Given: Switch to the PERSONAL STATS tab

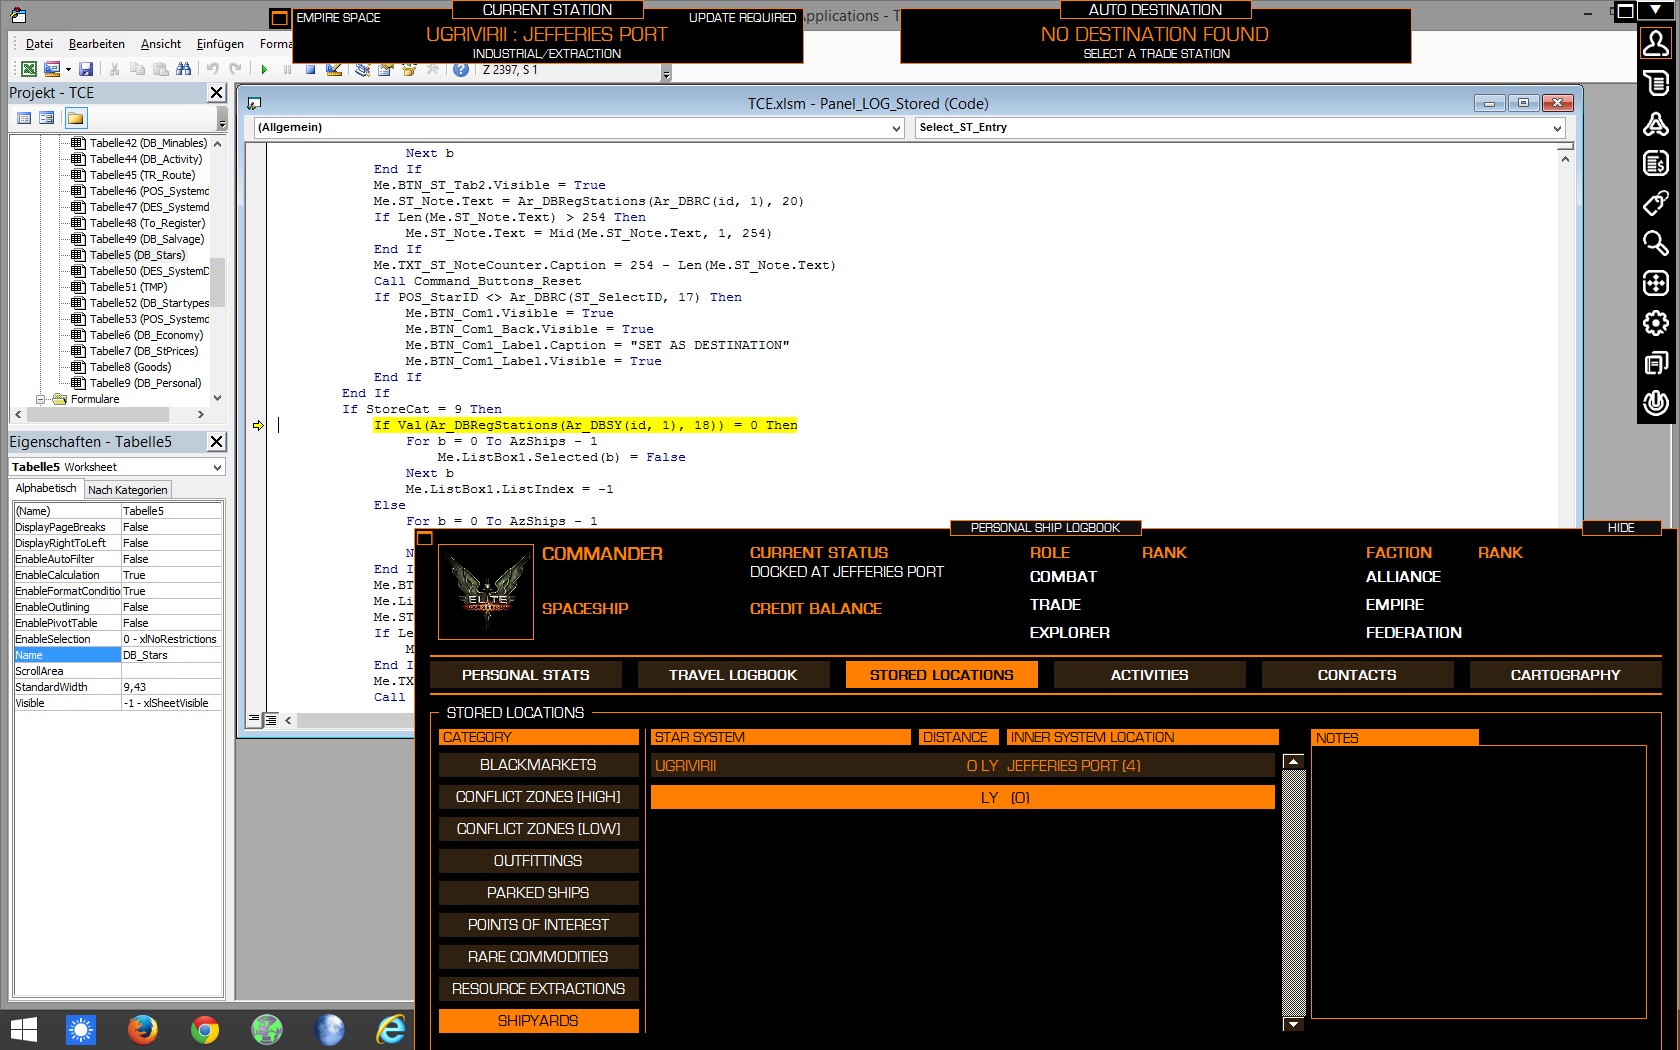Looking at the screenshot, I should (x=526, y=675).
